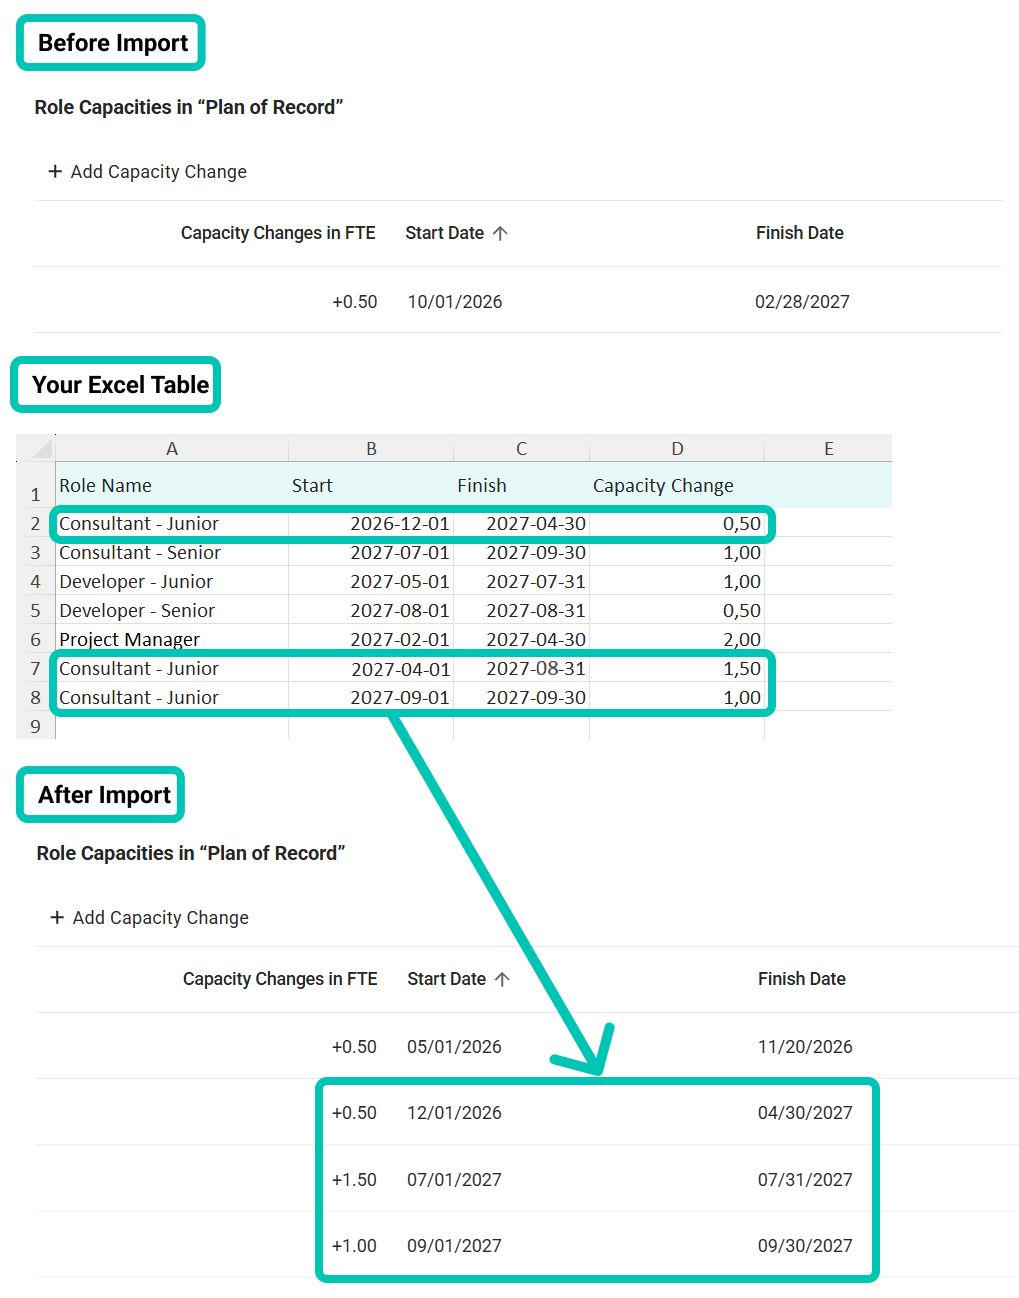Sort by Start Date arrow in After Import table
The width and height of the screenshot is (1019, 1298).
click(x=502, y=979)
